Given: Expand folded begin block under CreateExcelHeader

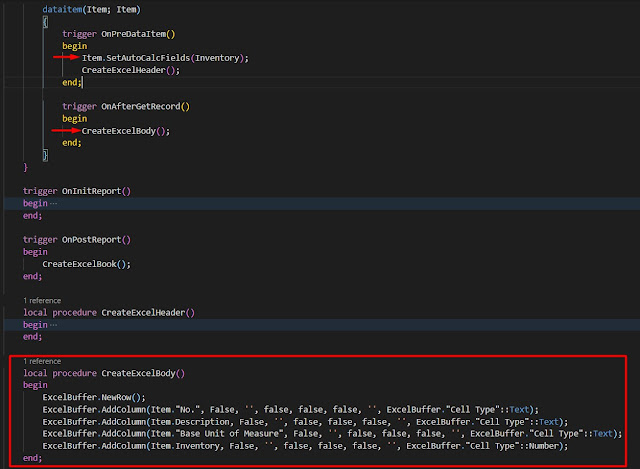Looking at the screenshot, I should (53, 325).
